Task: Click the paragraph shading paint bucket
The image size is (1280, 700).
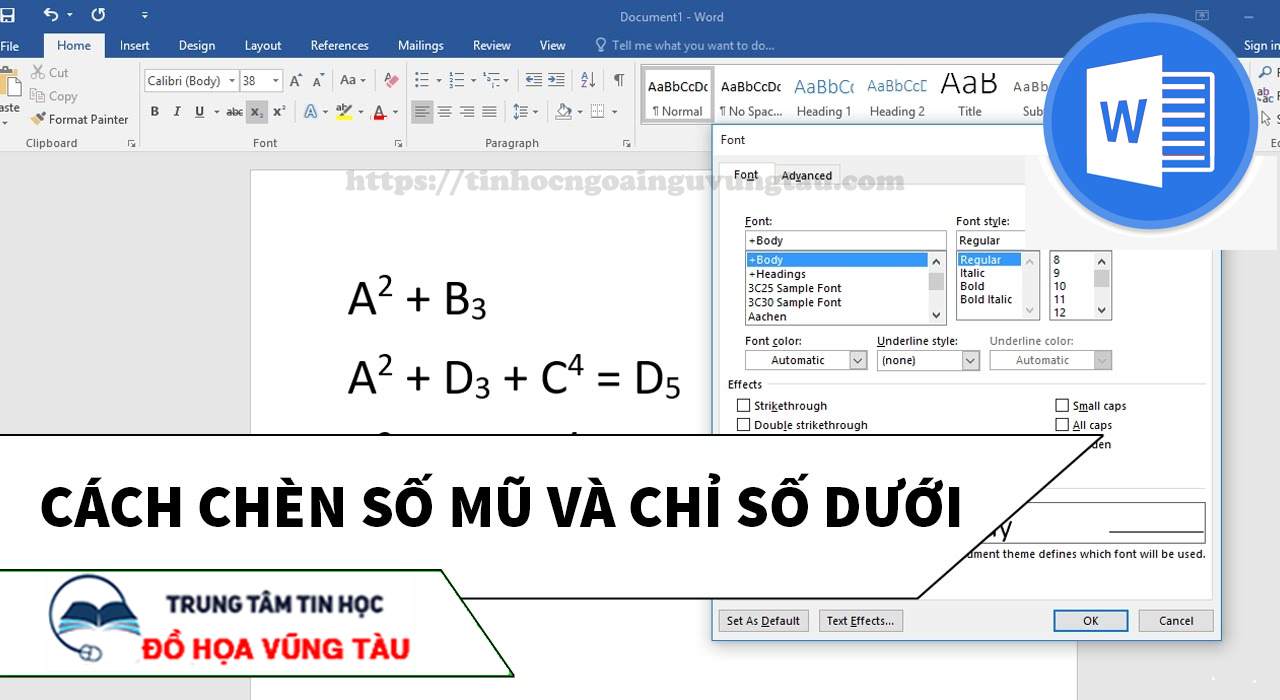Action: 563,112
